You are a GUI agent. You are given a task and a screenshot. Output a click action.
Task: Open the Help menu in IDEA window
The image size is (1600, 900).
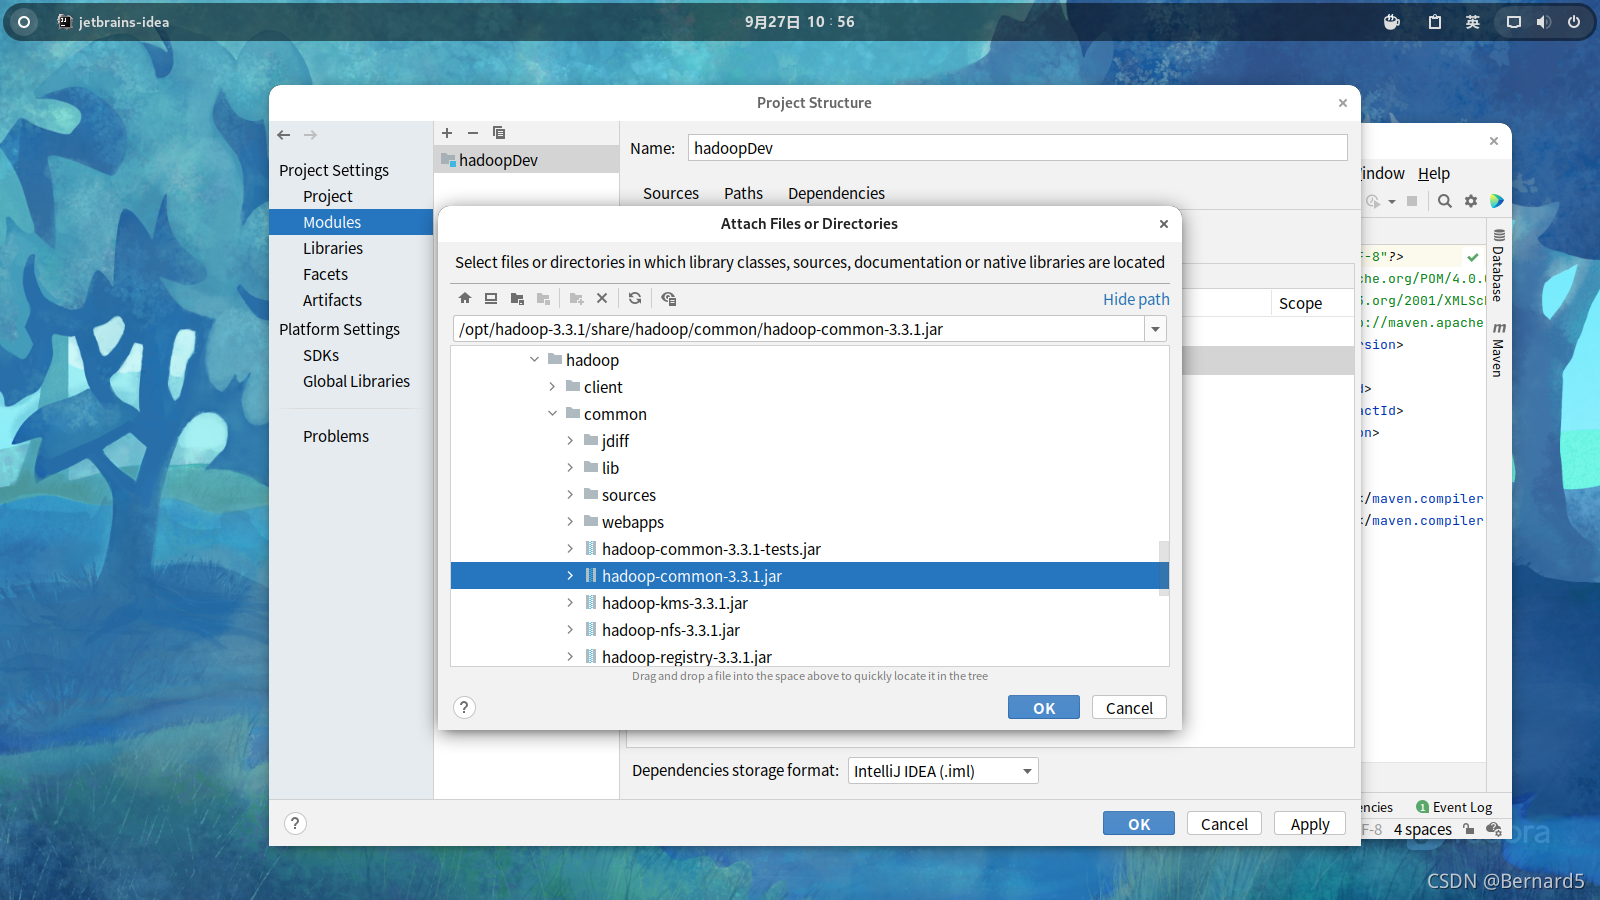point(1433,174)
